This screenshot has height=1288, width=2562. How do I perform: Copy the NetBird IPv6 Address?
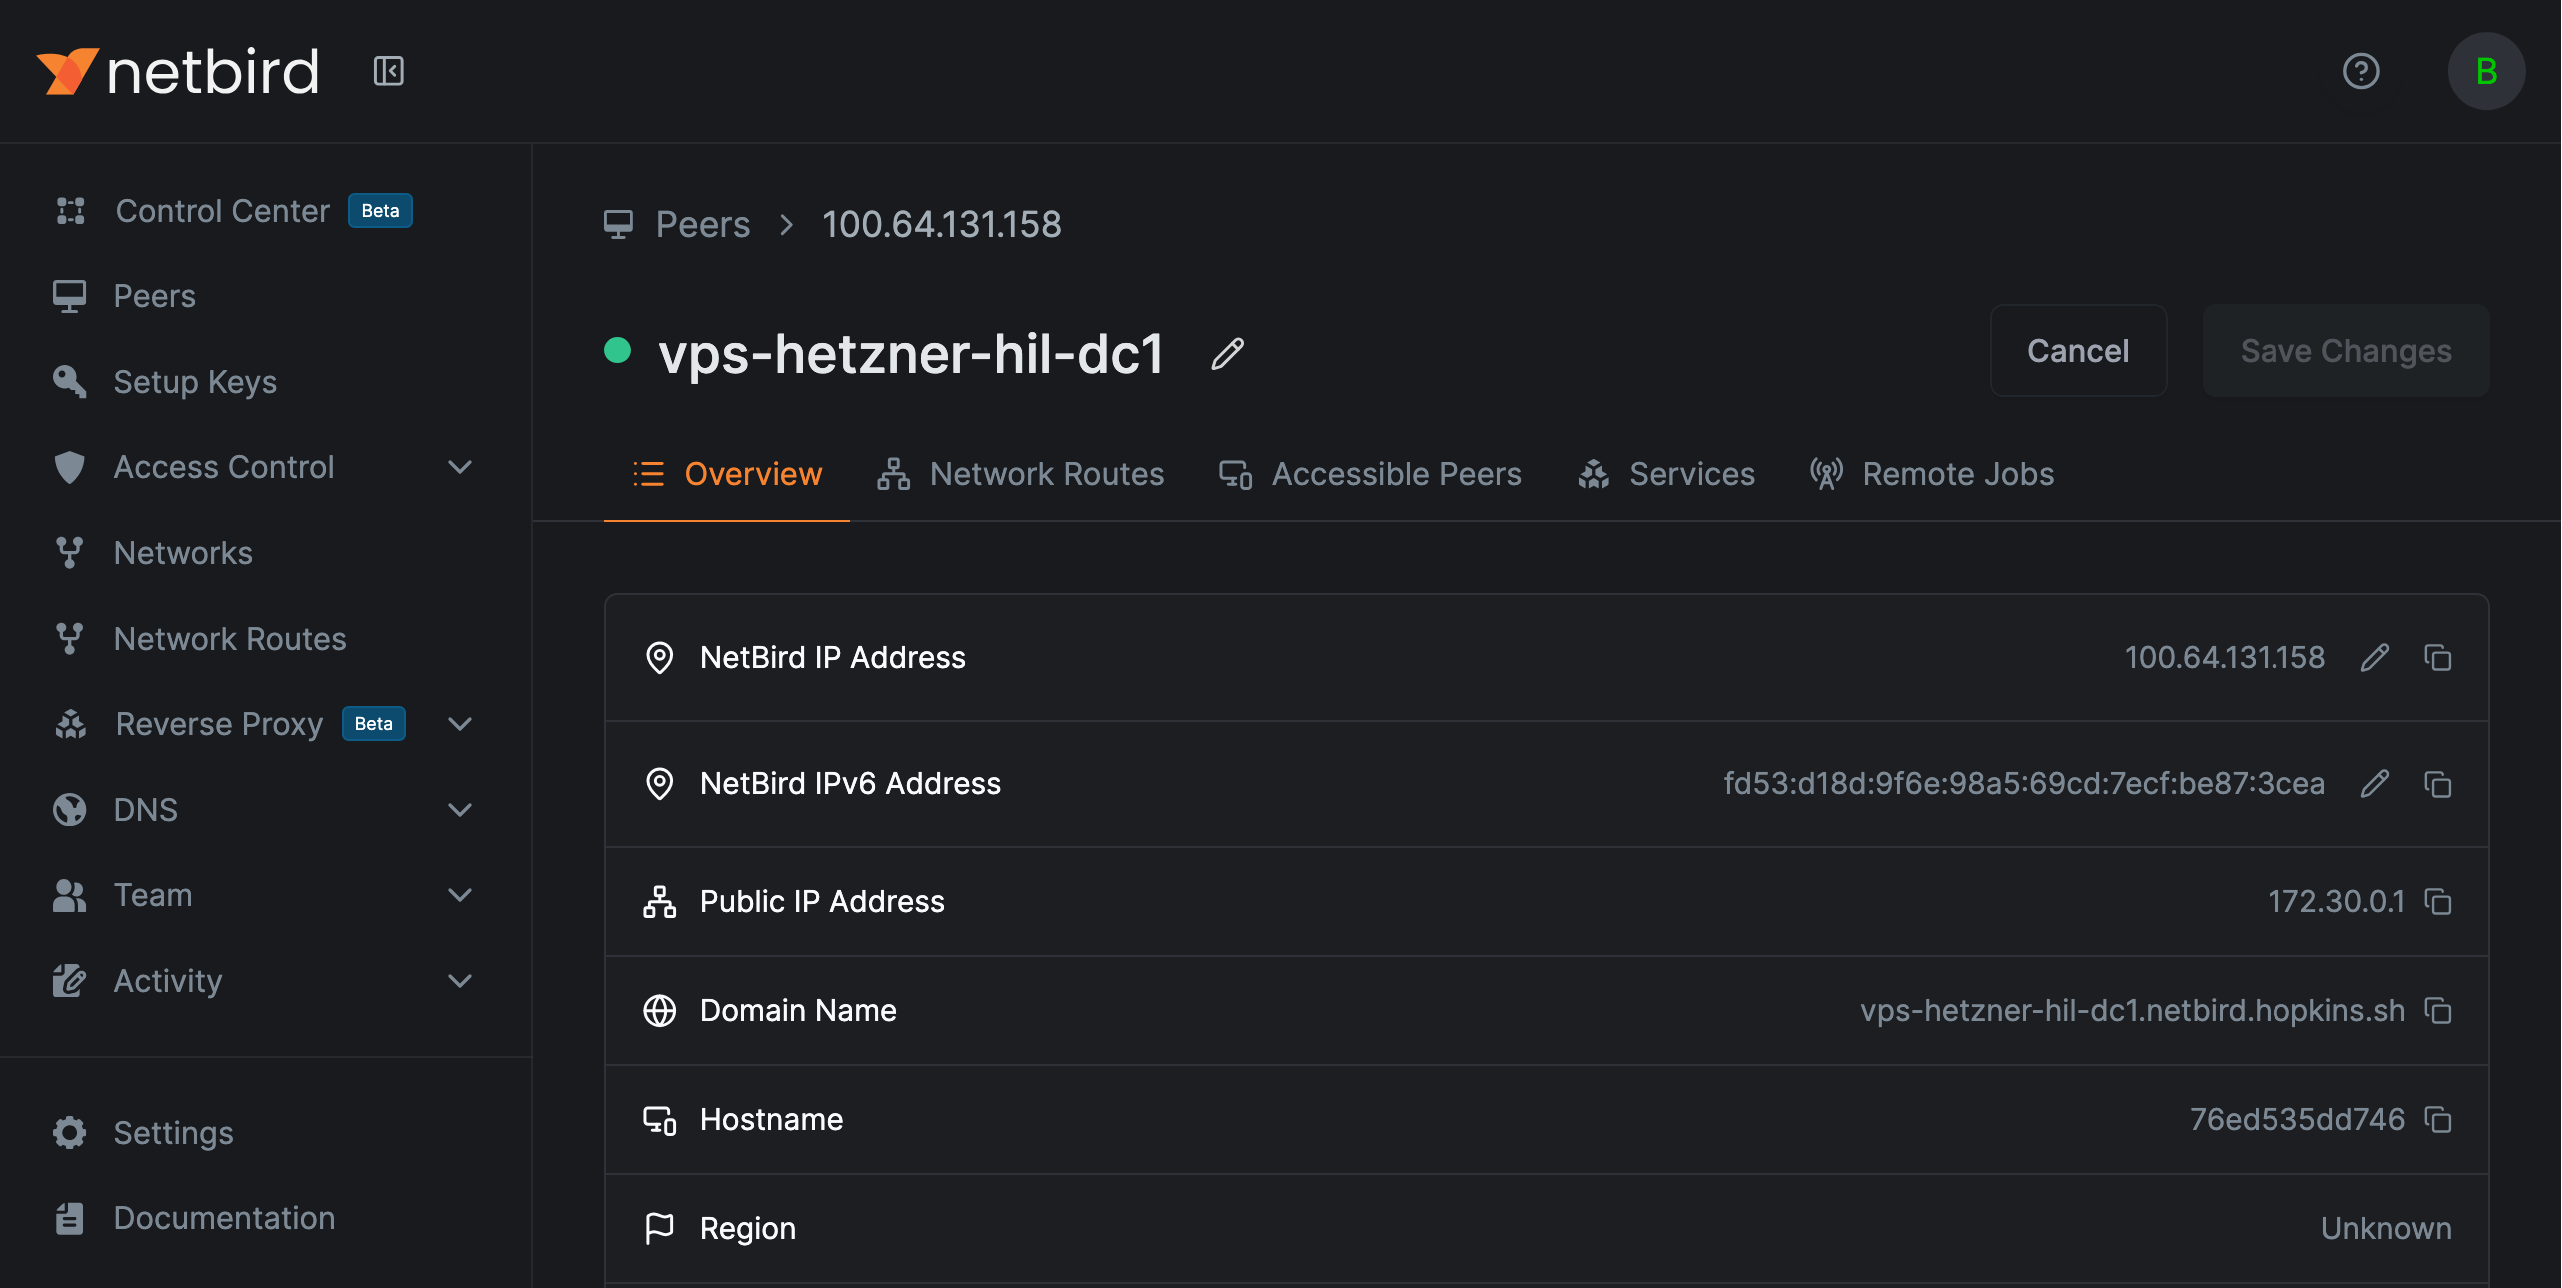(x=2437, y=783)
